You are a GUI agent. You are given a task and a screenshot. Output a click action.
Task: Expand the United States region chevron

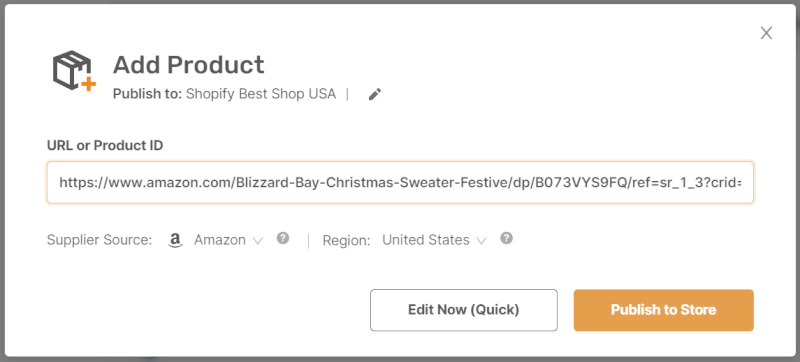coord(481,241)
